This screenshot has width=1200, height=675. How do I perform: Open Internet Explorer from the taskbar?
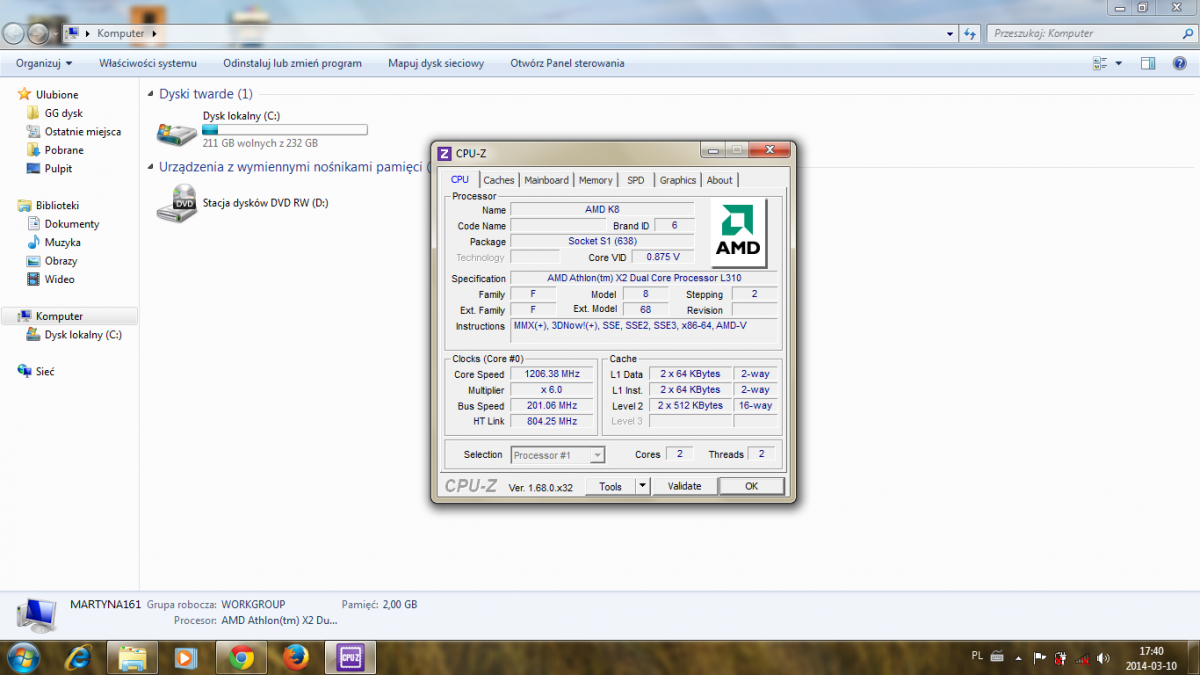click(x=78, y=657)
